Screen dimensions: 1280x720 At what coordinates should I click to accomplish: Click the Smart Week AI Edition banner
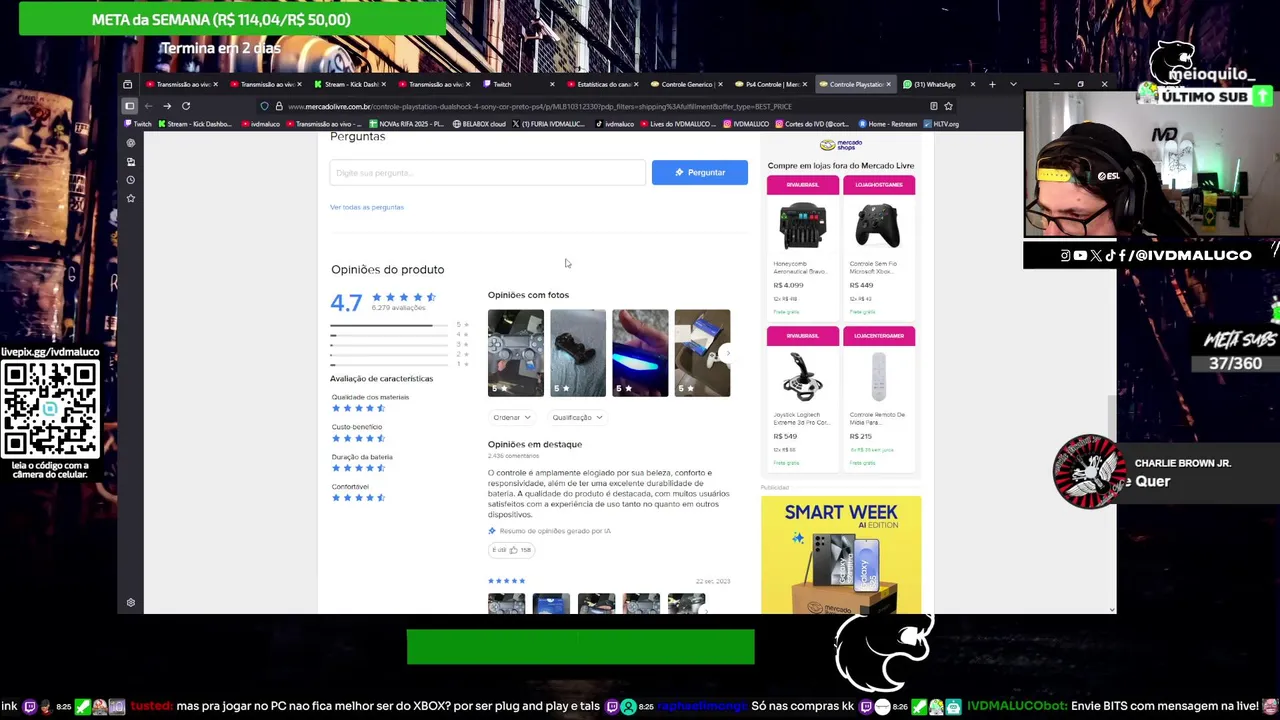841,554
